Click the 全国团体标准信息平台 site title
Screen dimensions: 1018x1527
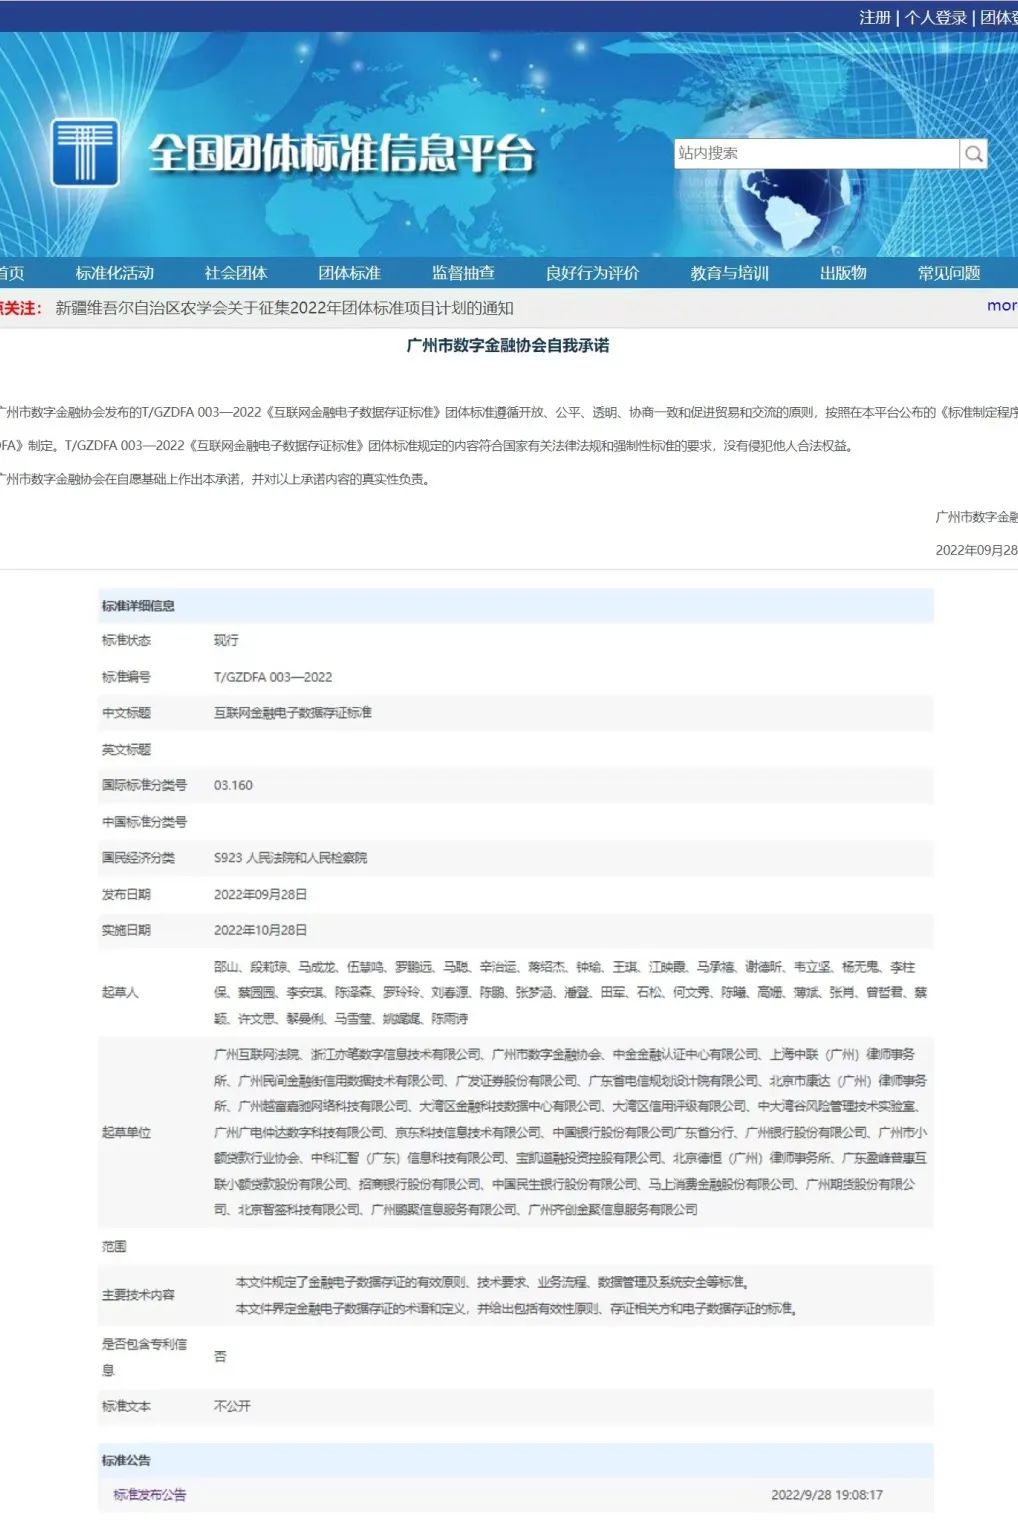pyautogui.click(x=342, y=154)
